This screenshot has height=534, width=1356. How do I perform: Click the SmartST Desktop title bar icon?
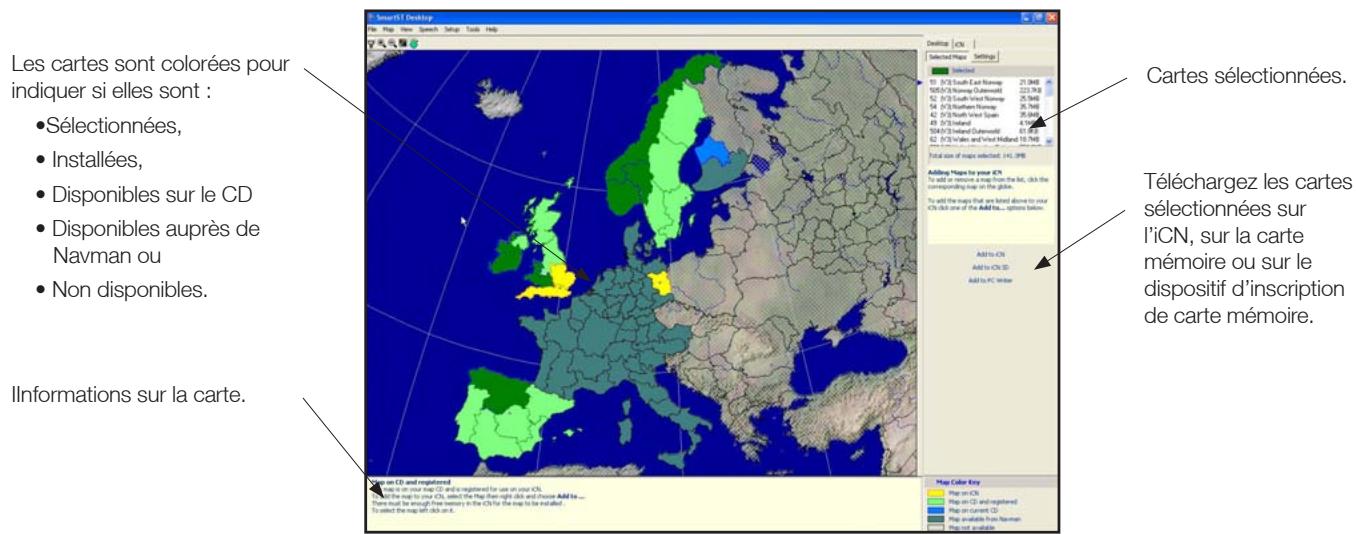[372, 18]
